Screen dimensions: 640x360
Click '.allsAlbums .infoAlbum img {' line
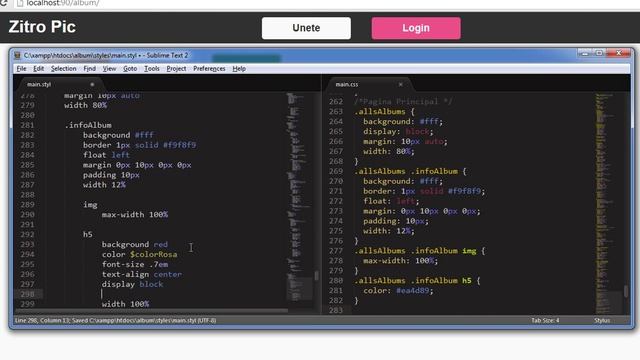pyautogui.click(x=420, y=251)
